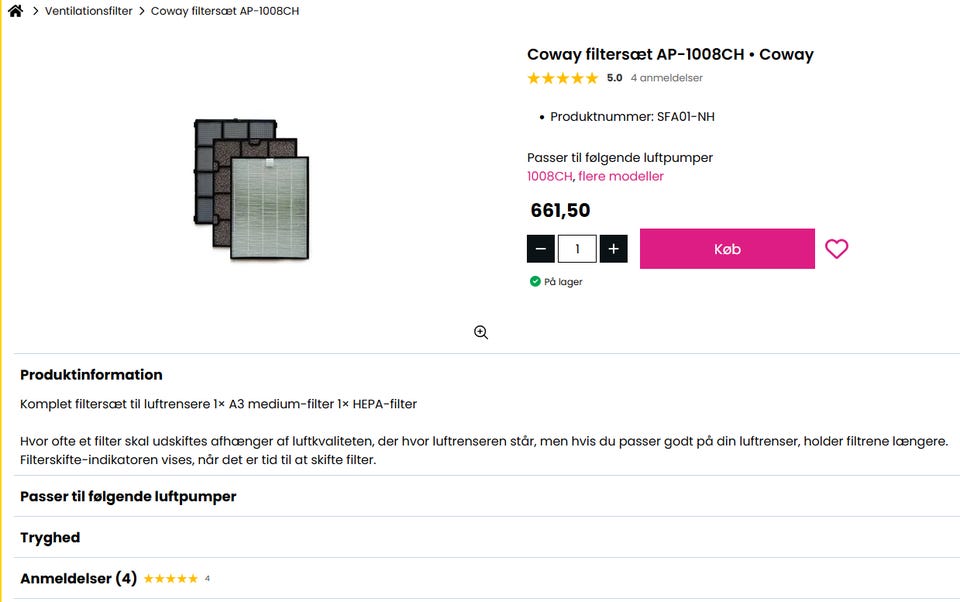
Task: Open Ventilationsfilter breadcrumb link
Action: coord(89,11)
